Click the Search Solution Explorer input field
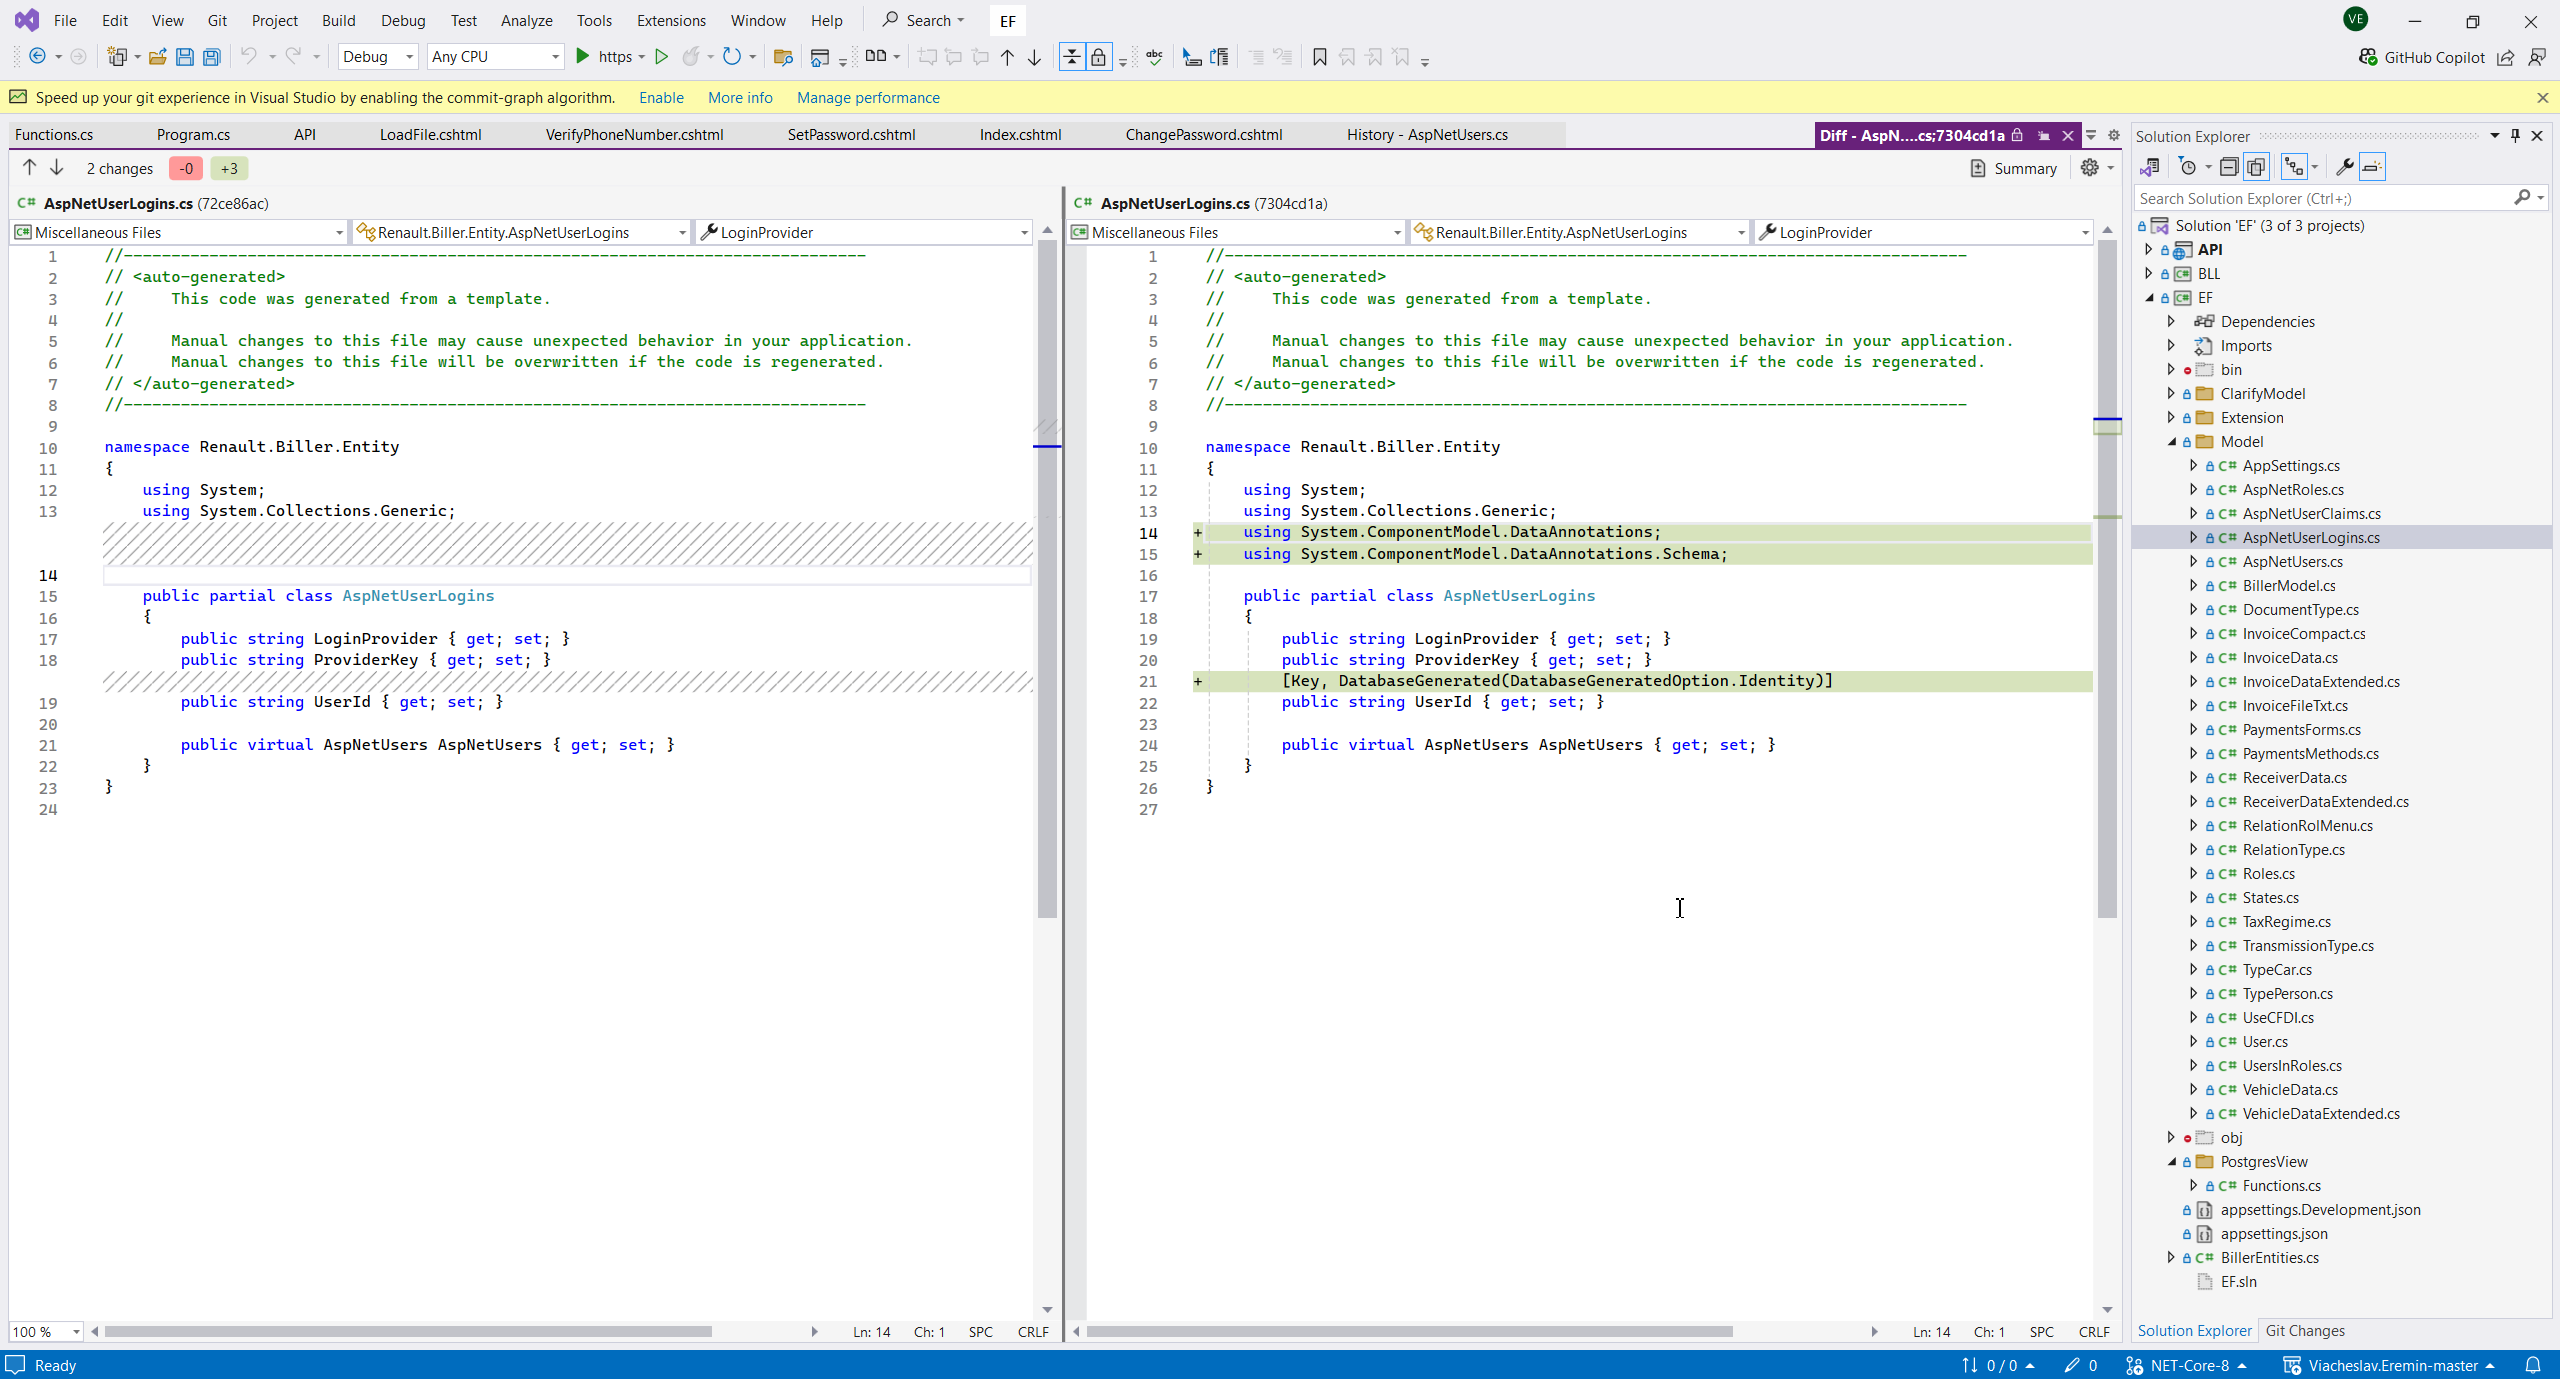2560x1379 pixels. coord(2320,198)
